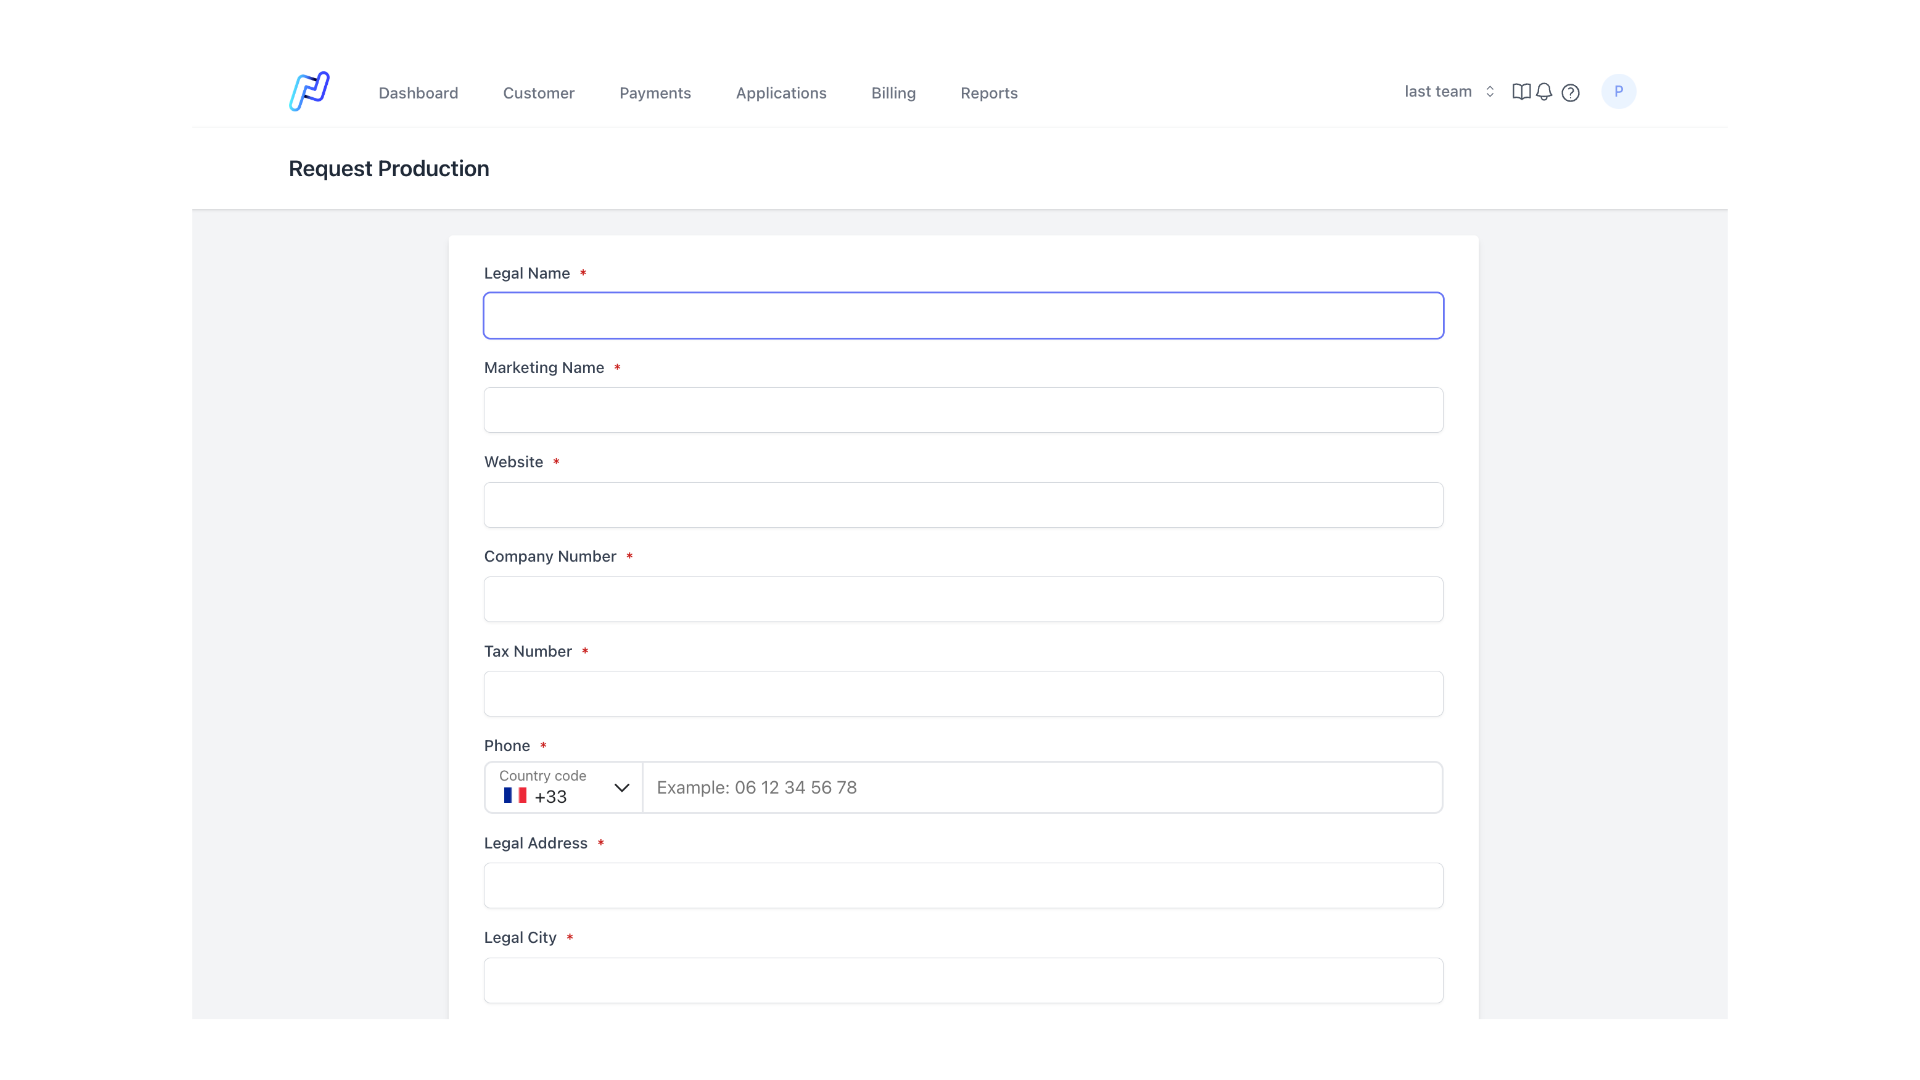Click the team switcher chevron icon
This screenshot has height=1080, width=1920.
point(1489,91)
